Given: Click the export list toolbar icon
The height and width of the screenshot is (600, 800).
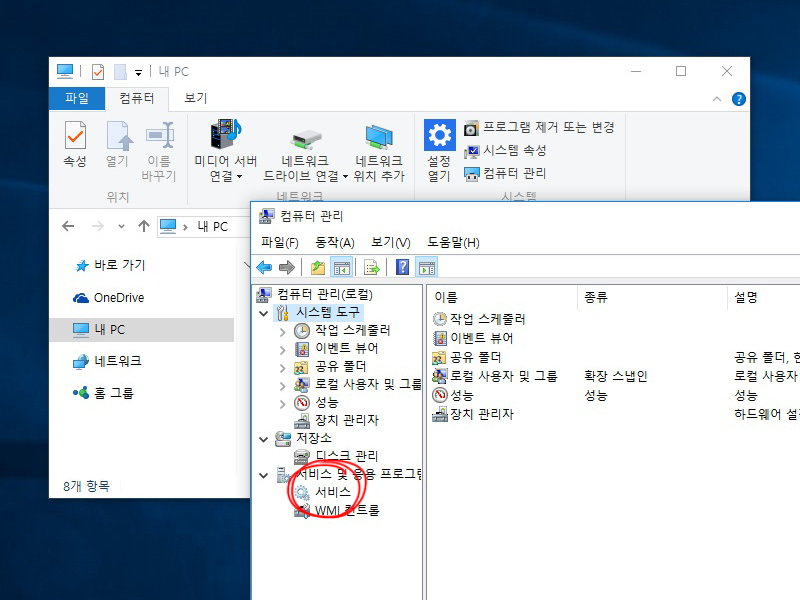Looking at the screenshot, I should coord(371,267).
